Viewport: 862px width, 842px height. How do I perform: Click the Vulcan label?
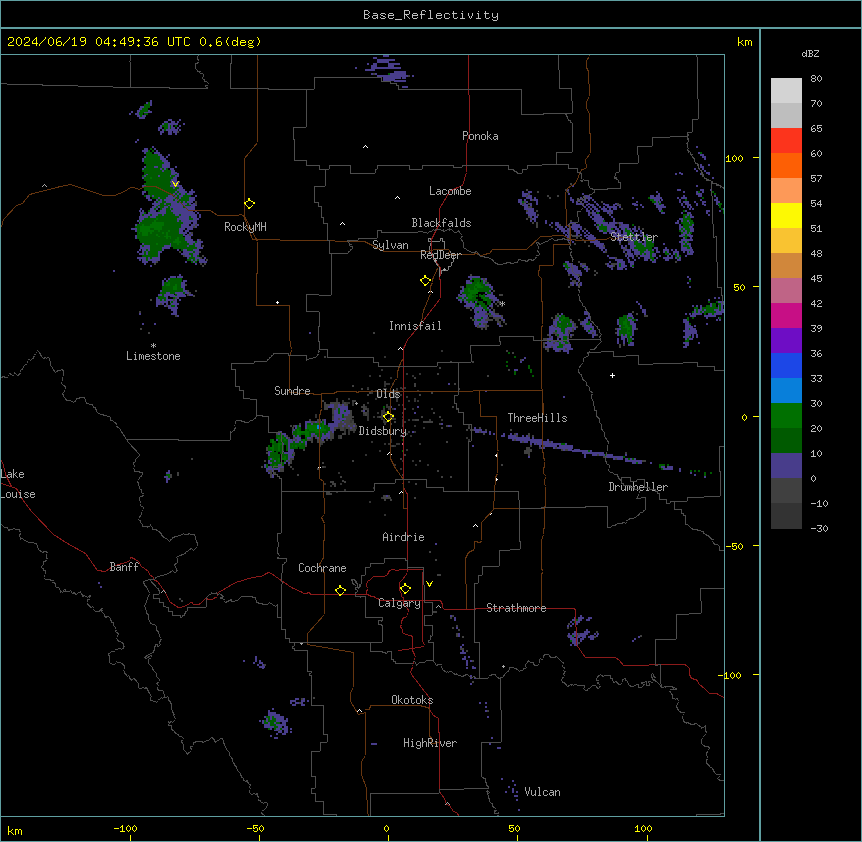point(543,792)
